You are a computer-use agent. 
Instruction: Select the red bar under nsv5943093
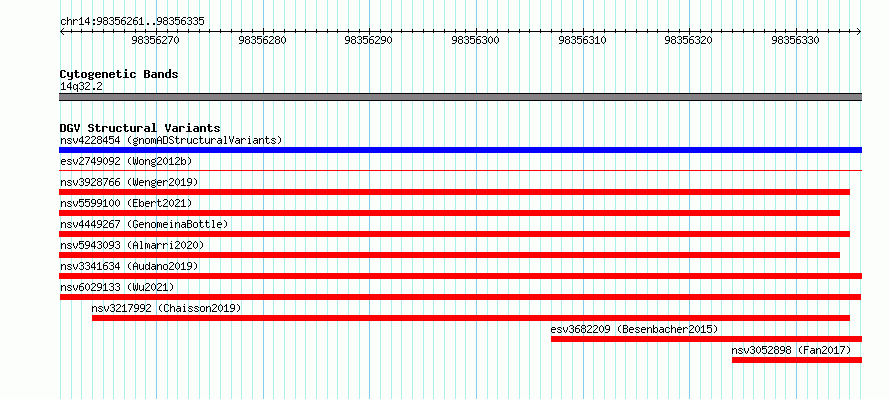[x=450, y=255]
